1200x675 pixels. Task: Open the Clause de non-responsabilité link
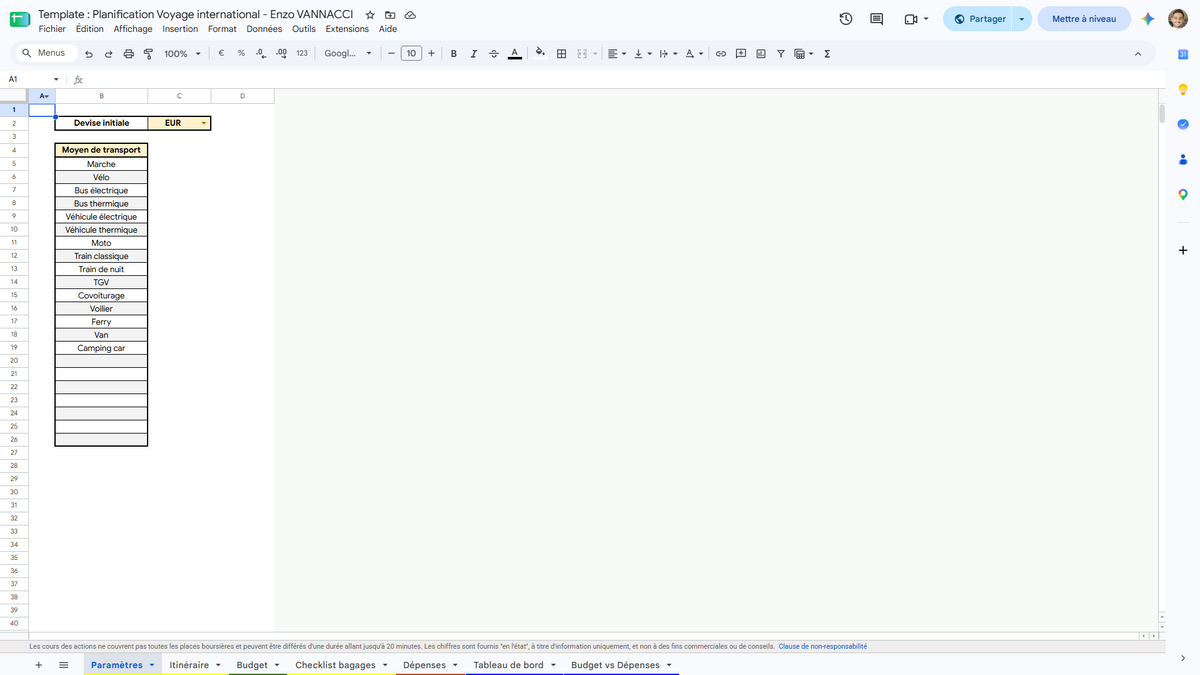point(822,646)
